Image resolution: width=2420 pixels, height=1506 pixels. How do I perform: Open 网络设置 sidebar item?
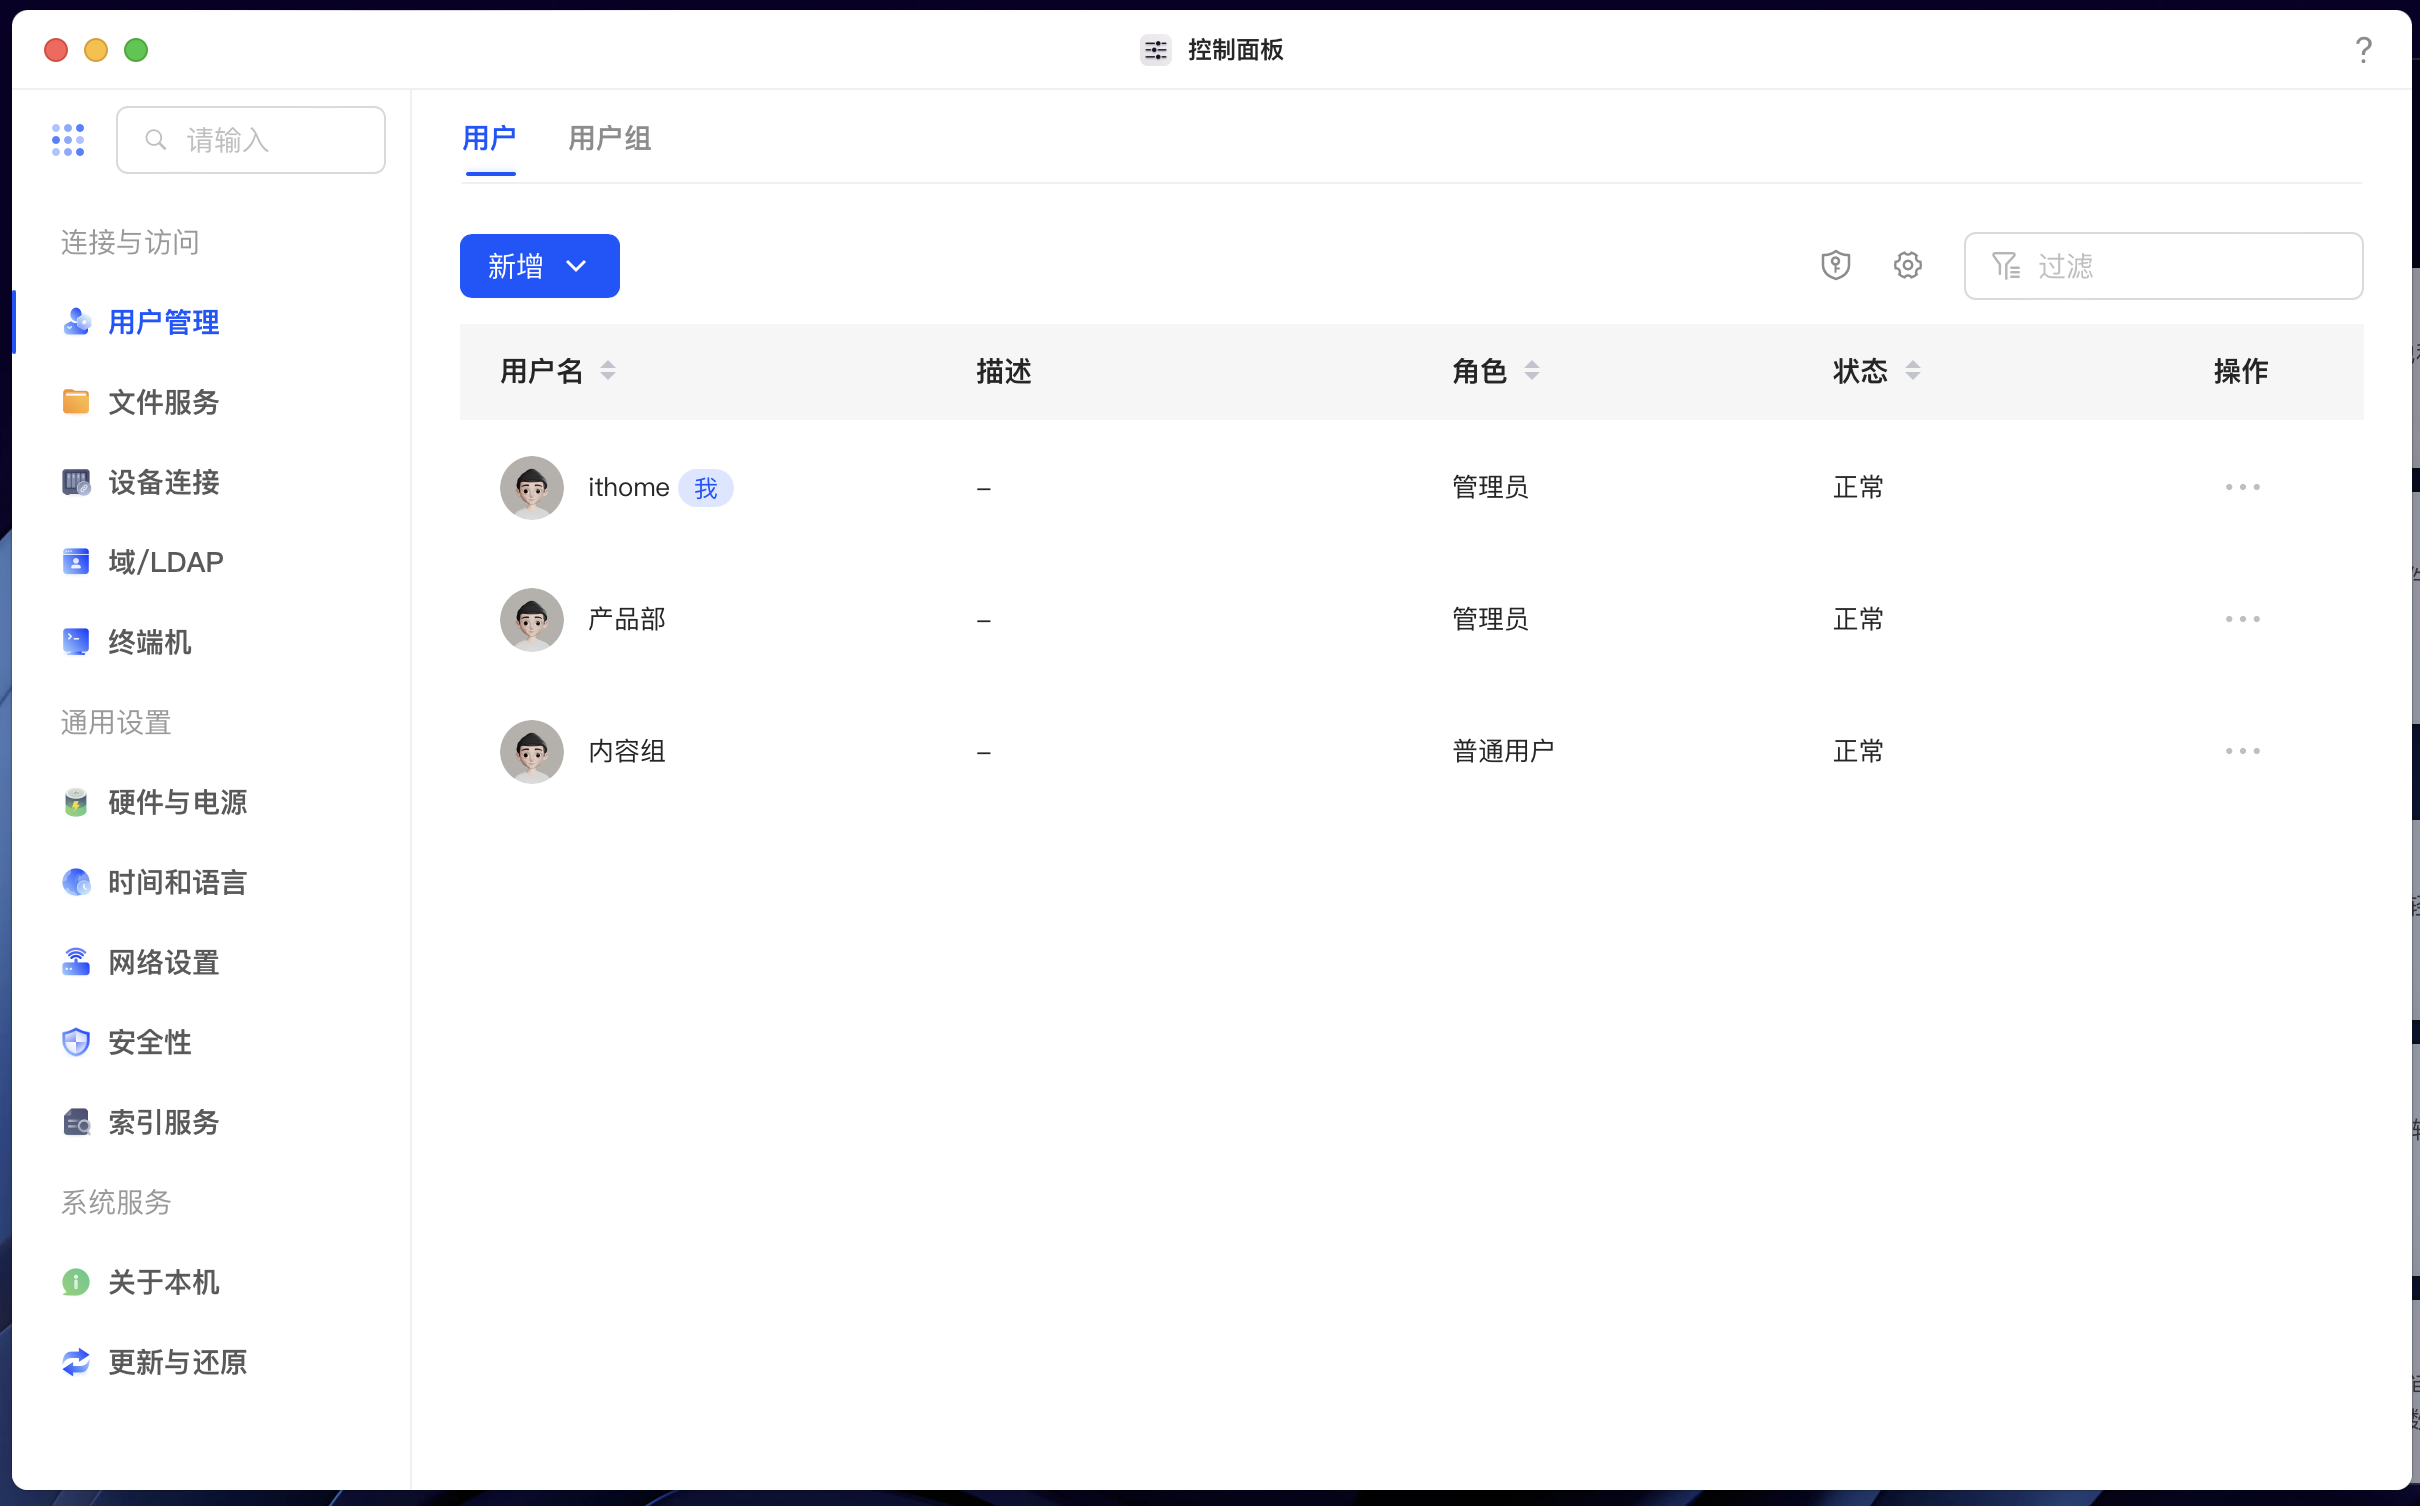coord(163,962)
